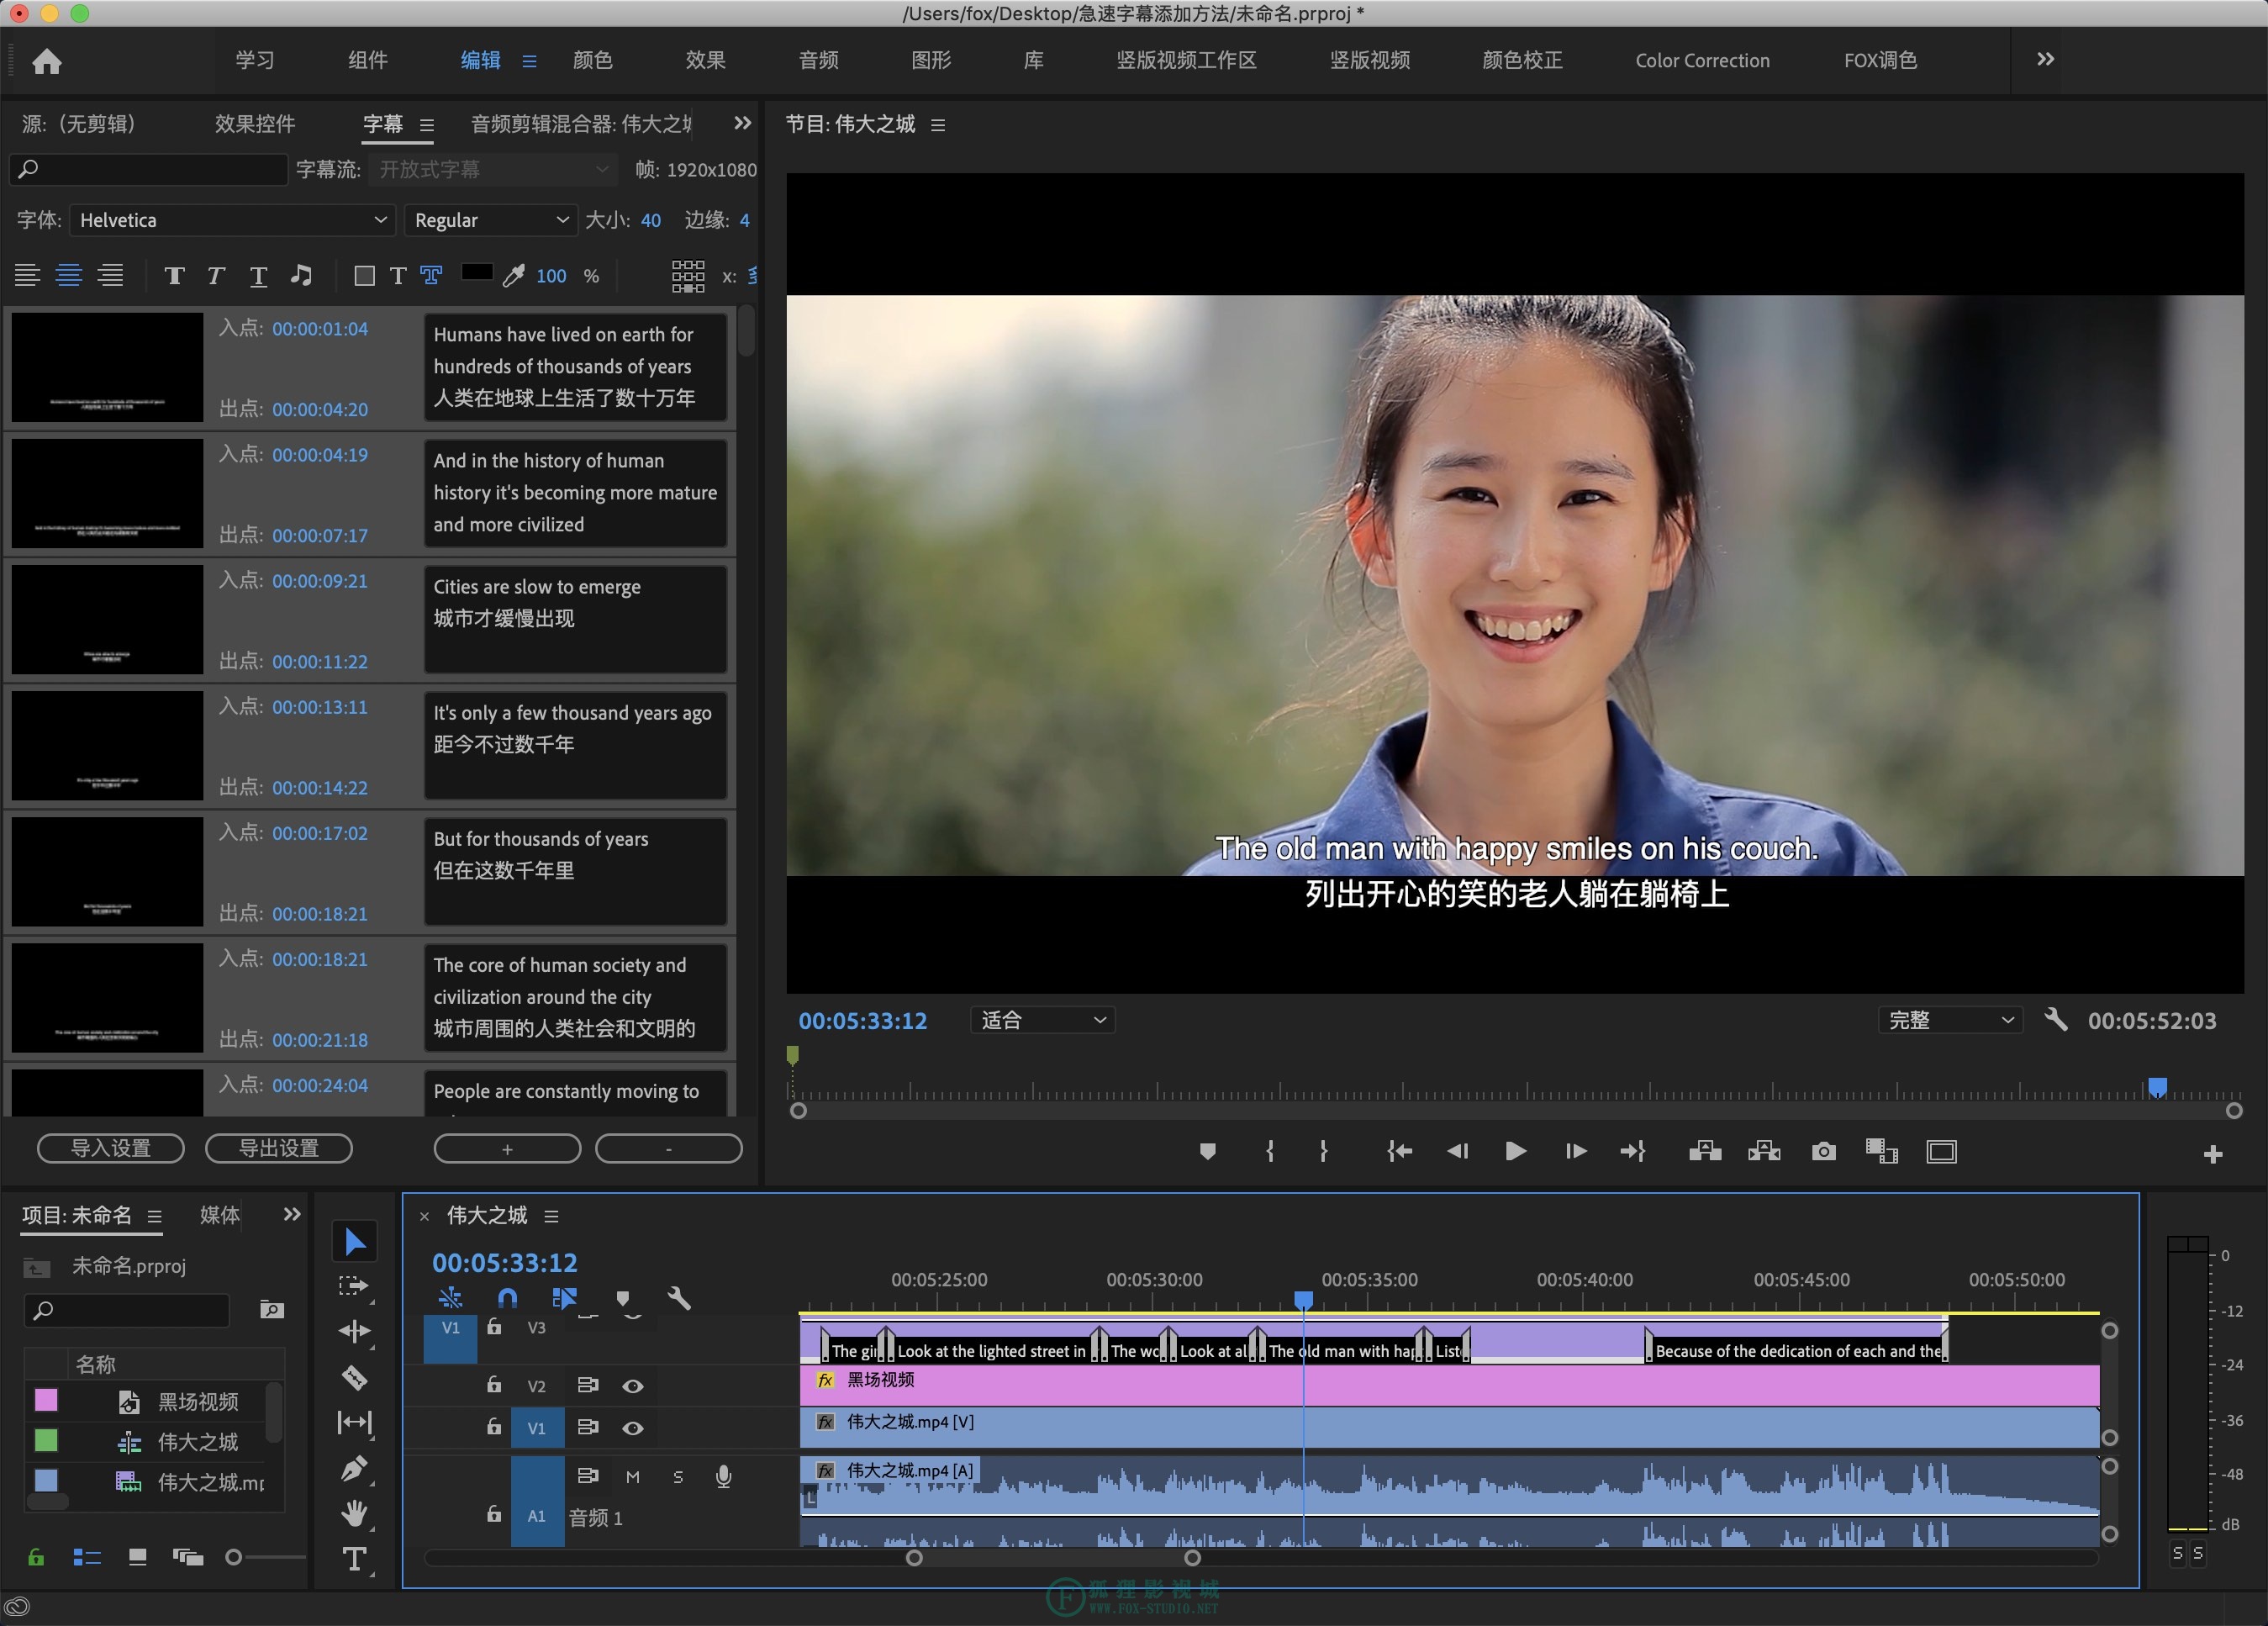
Task: Apply bold caption text style
Action: tap(174, 276)
